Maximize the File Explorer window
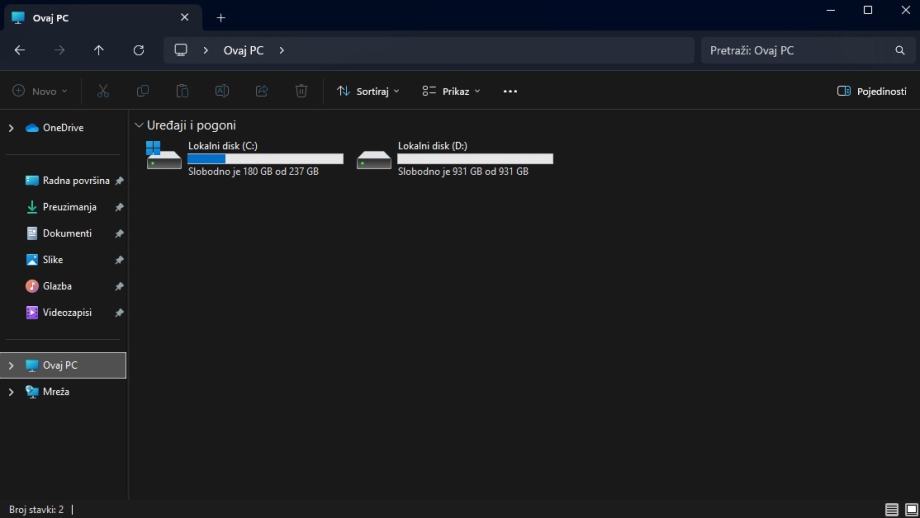 (x=868, y=11)
